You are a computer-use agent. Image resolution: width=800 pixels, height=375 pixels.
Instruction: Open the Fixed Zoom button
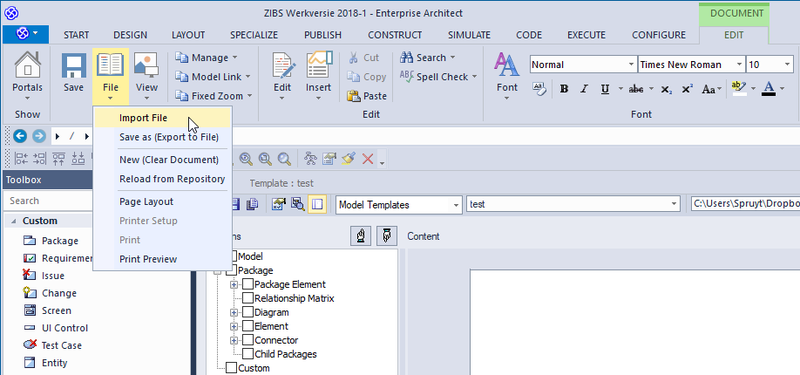coord(214,96)
